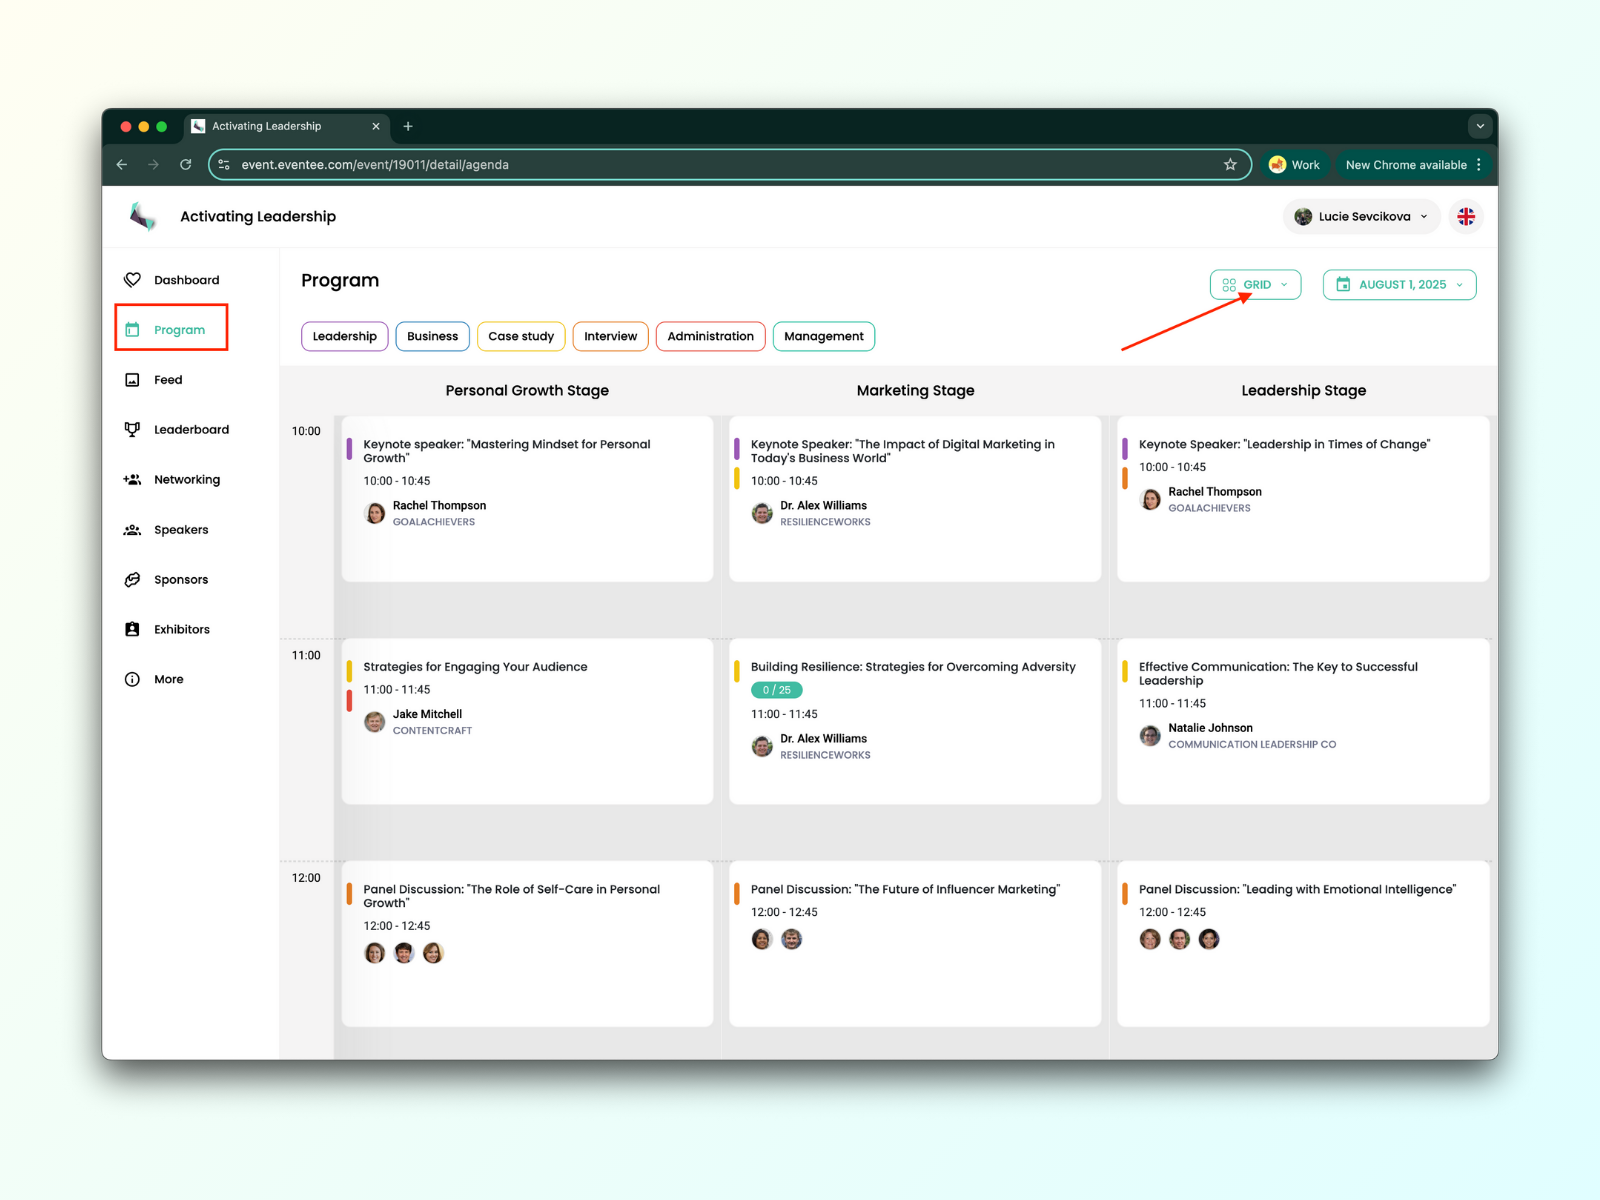Toggle the Interview track filter
This screenshot has width=1600, height=1200.
point(610,336)
